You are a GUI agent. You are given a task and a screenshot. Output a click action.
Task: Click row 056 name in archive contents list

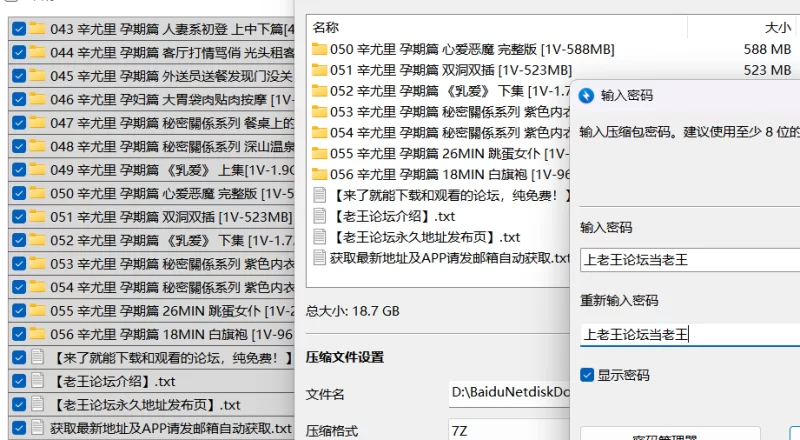pos(449,175)
